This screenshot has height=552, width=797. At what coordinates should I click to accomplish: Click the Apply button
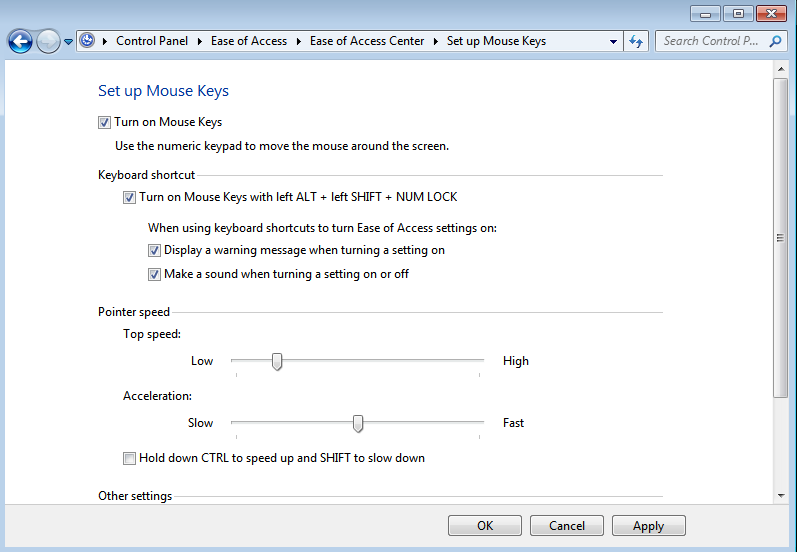pyautogui.click(x=649, y=526)
